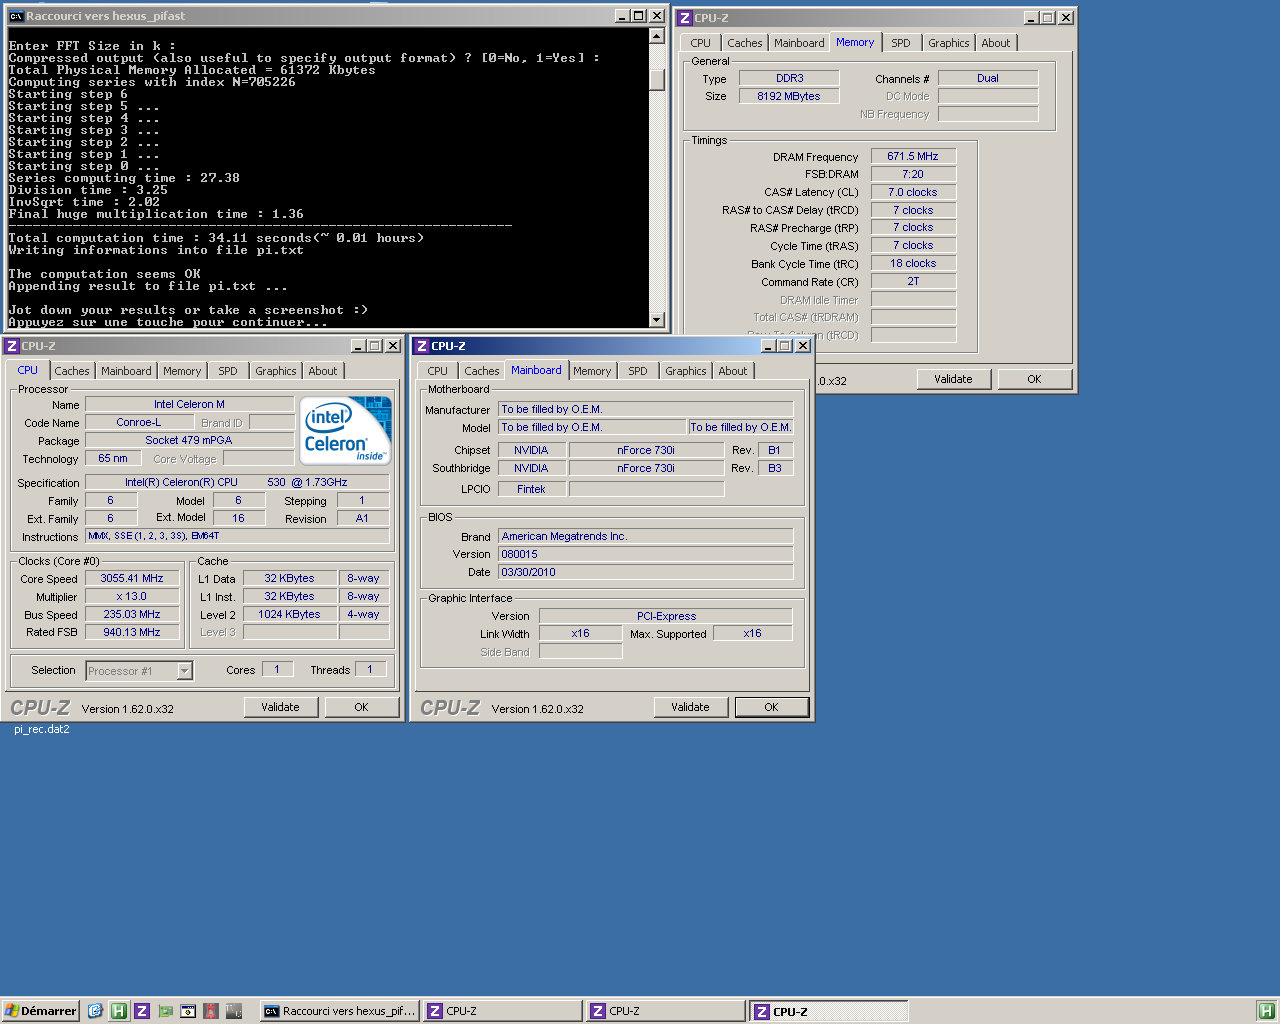Click Validate in the CPU tab window
Screen dimensions: 1280x1024
tap(280, 707)
